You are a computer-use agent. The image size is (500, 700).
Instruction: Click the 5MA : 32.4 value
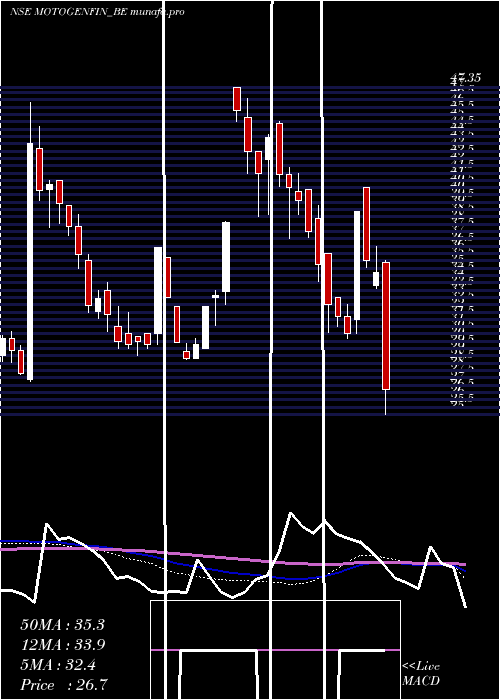(58, 665)
